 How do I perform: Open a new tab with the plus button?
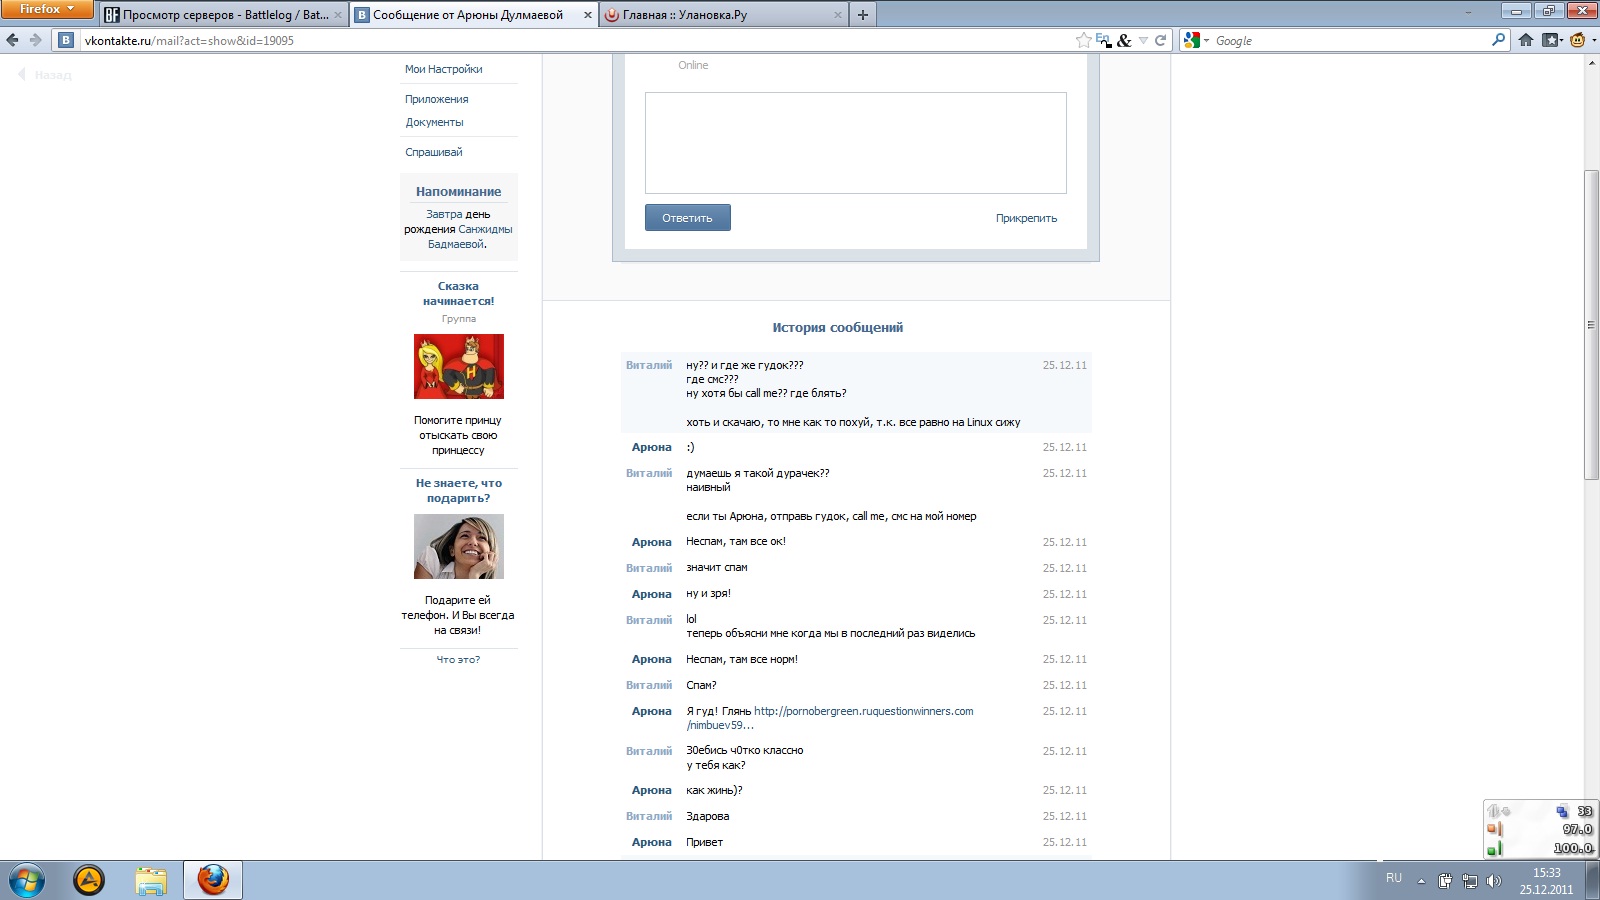click(863, 15)
